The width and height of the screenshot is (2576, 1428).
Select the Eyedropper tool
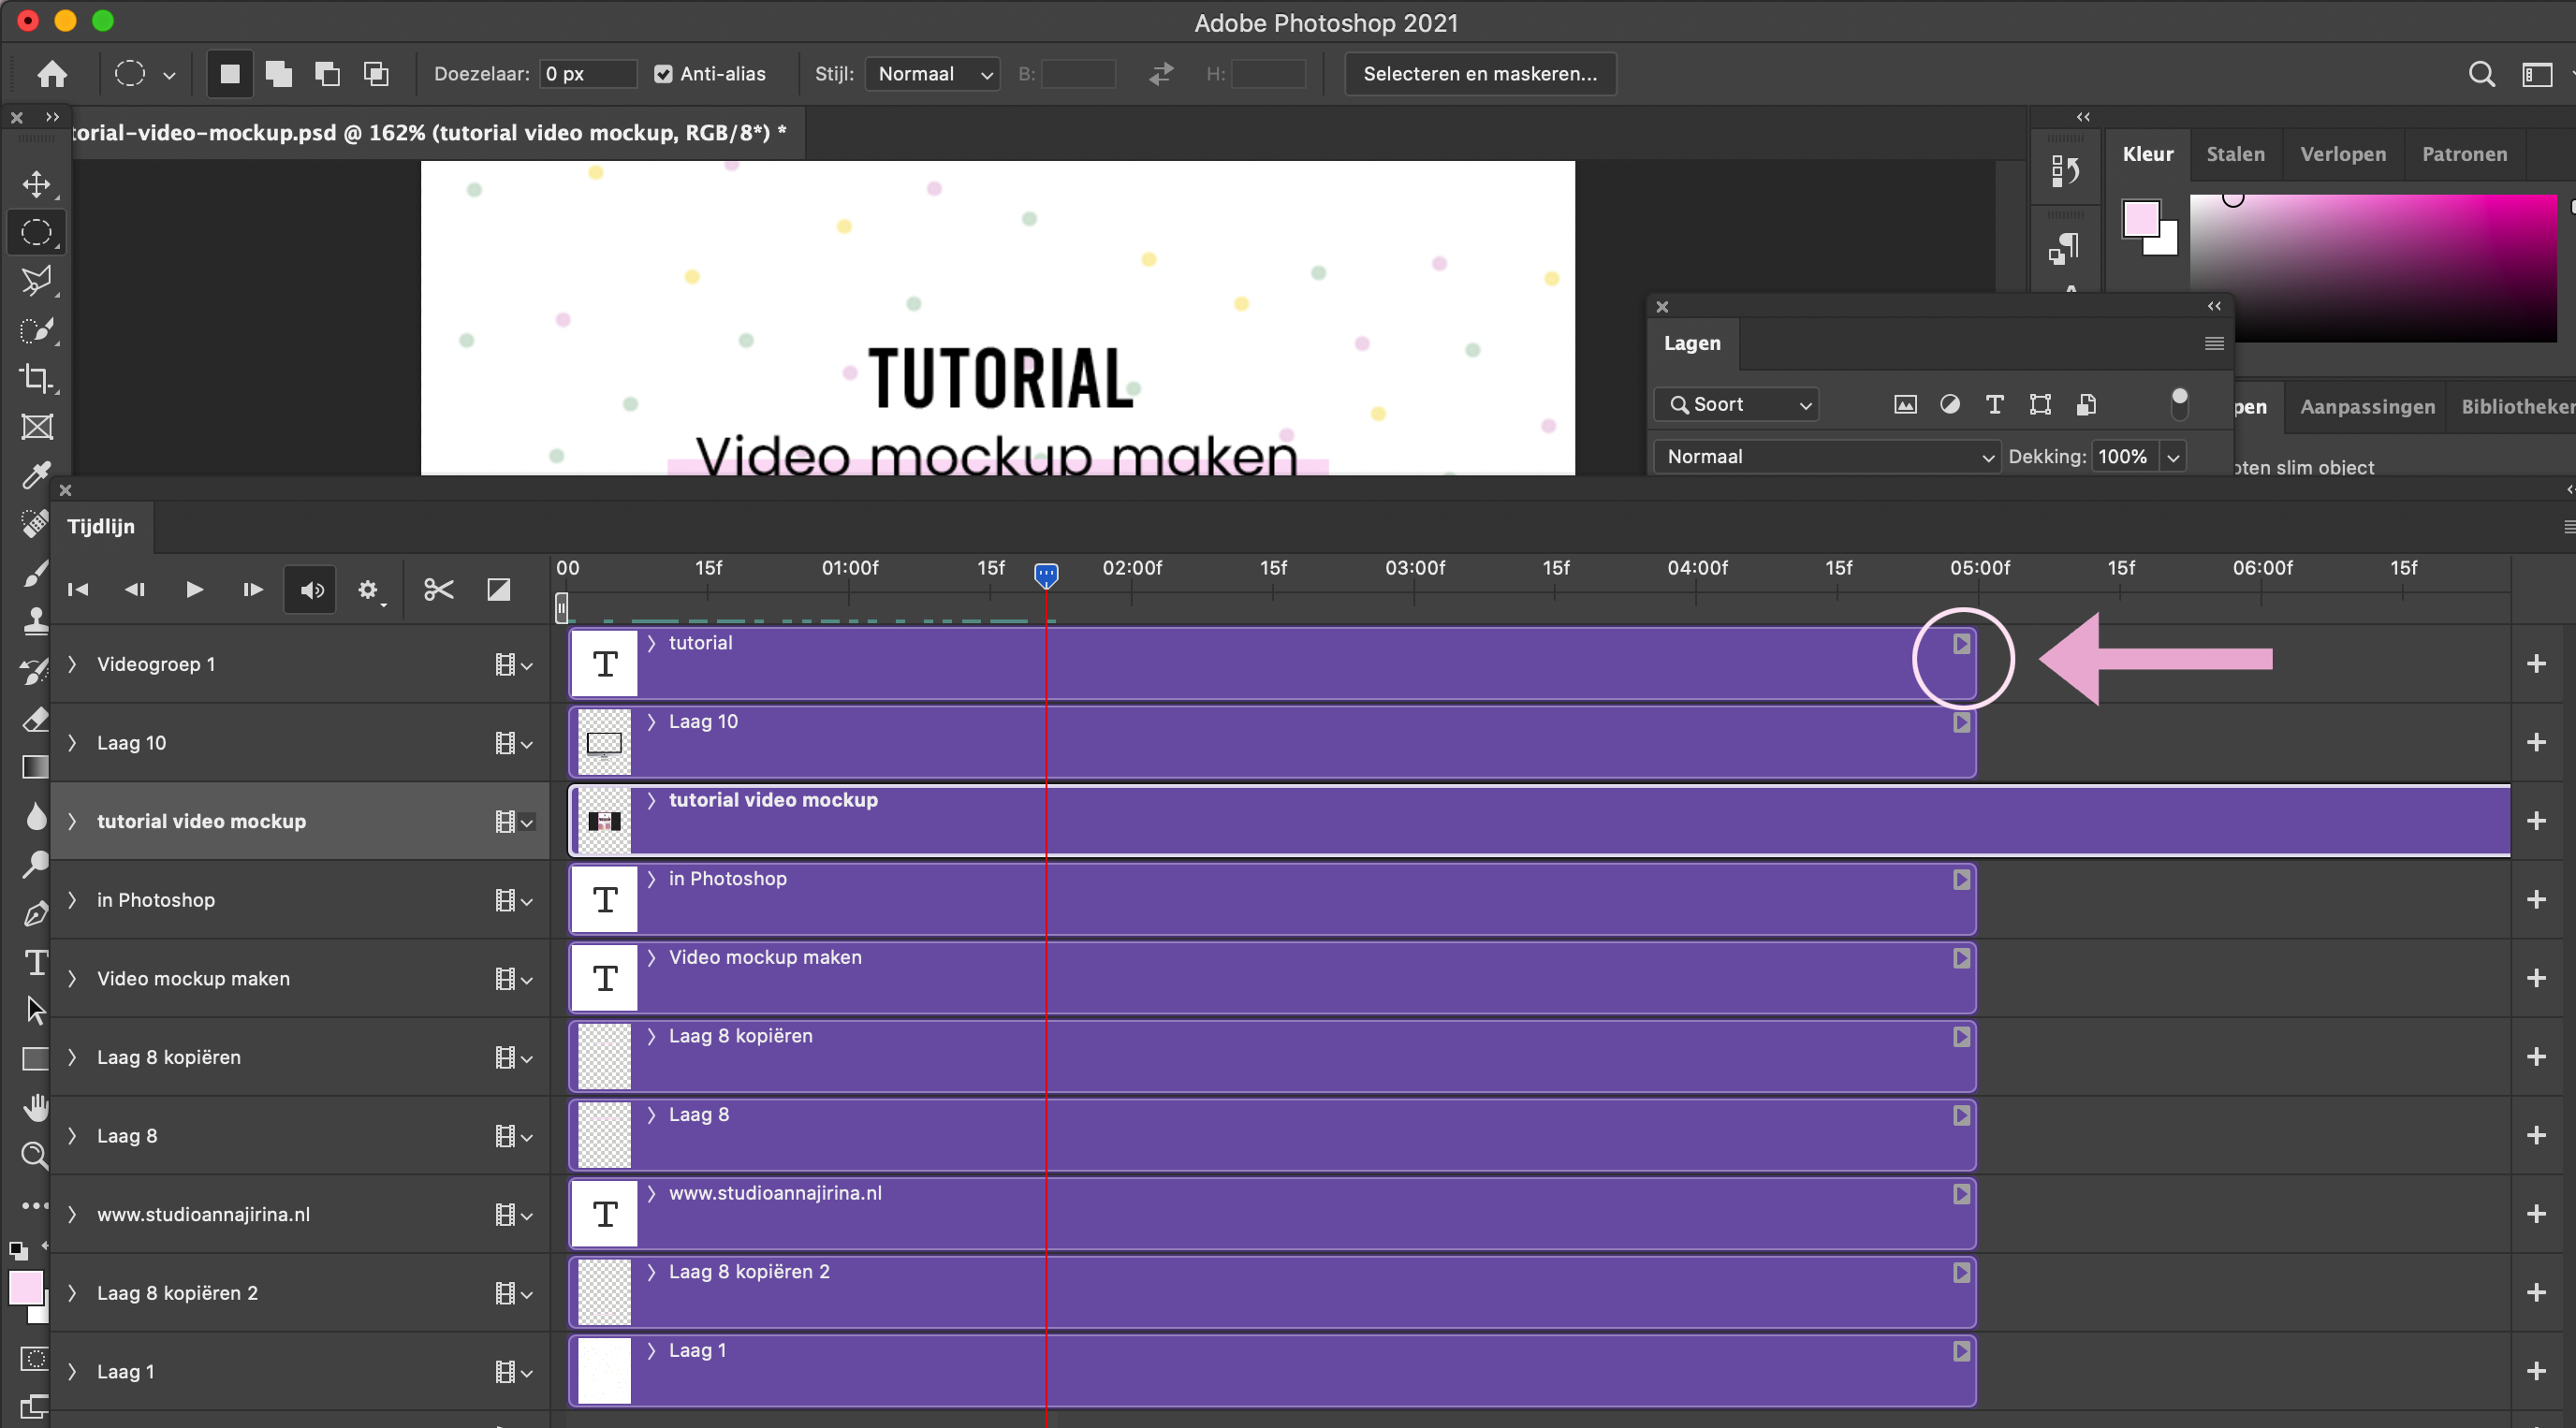[37, 475]
